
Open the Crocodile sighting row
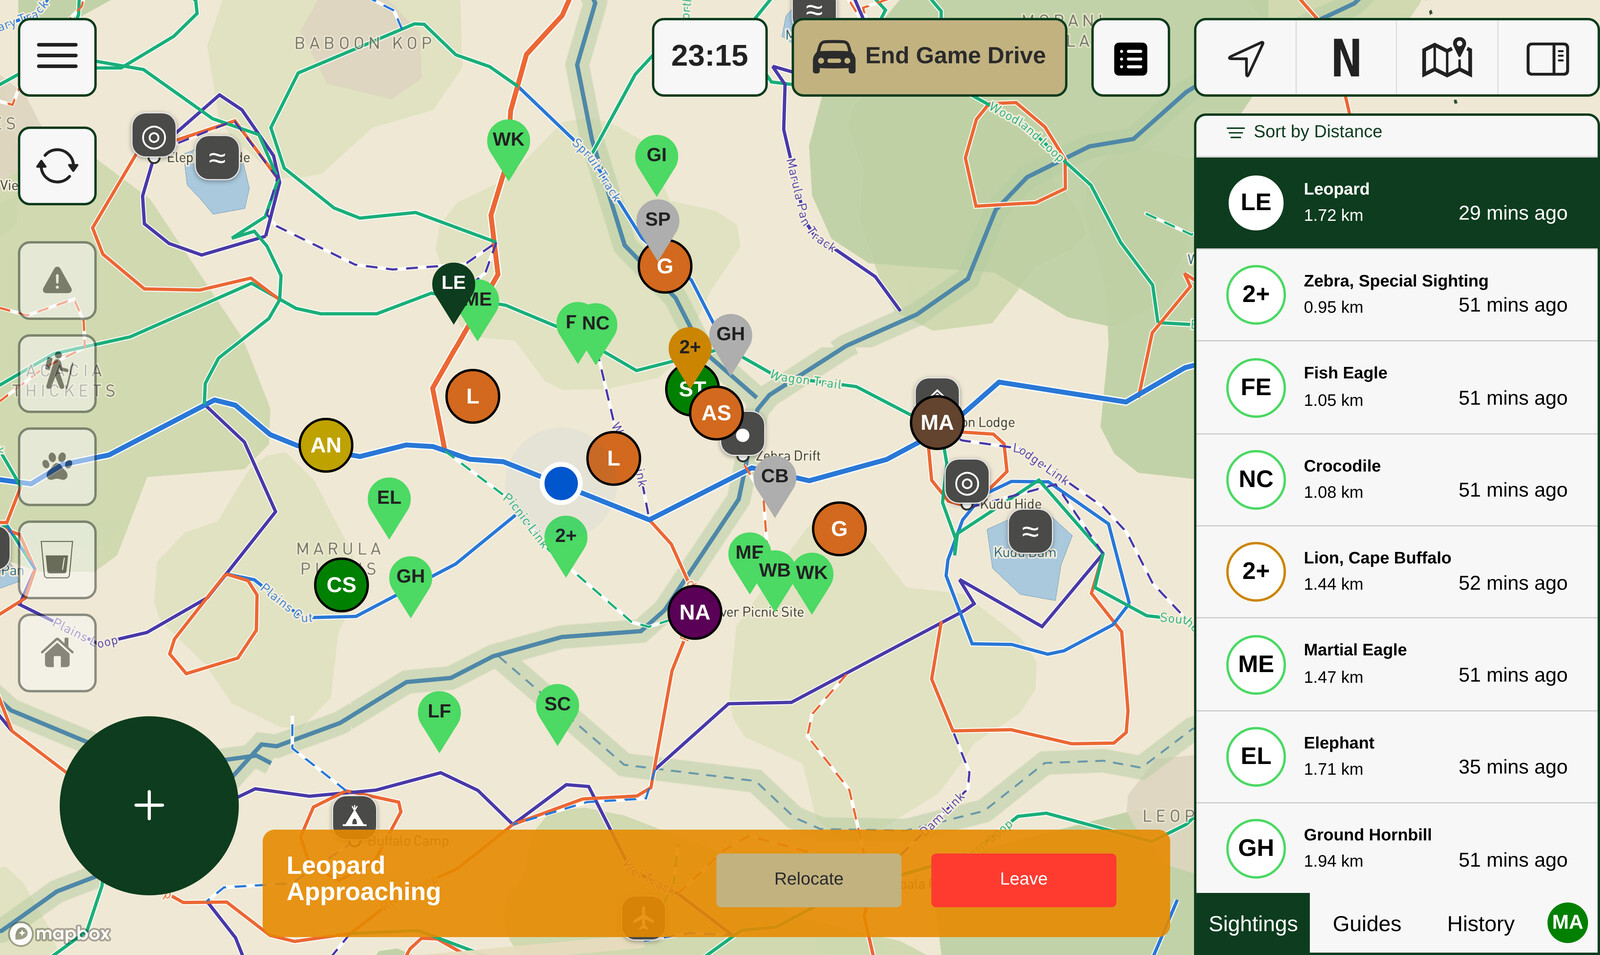(1397, 479)
